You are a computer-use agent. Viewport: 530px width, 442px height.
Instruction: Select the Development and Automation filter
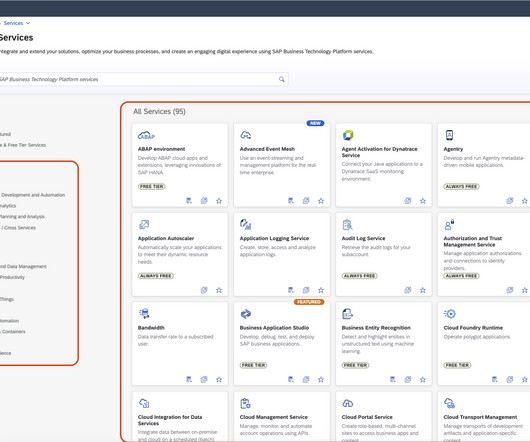(33, 195)
